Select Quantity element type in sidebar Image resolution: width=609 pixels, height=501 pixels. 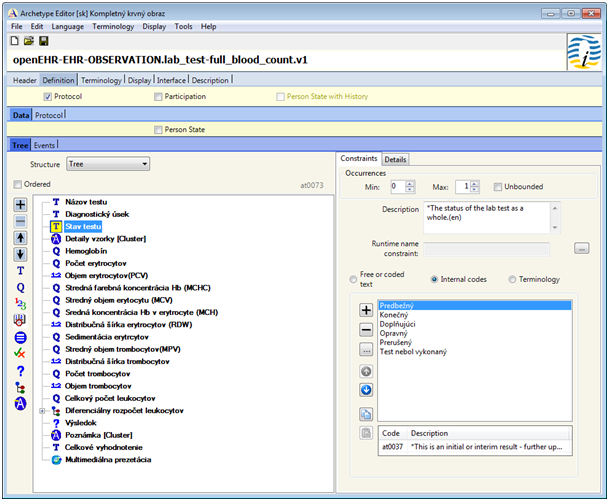(x=21, y=287)
